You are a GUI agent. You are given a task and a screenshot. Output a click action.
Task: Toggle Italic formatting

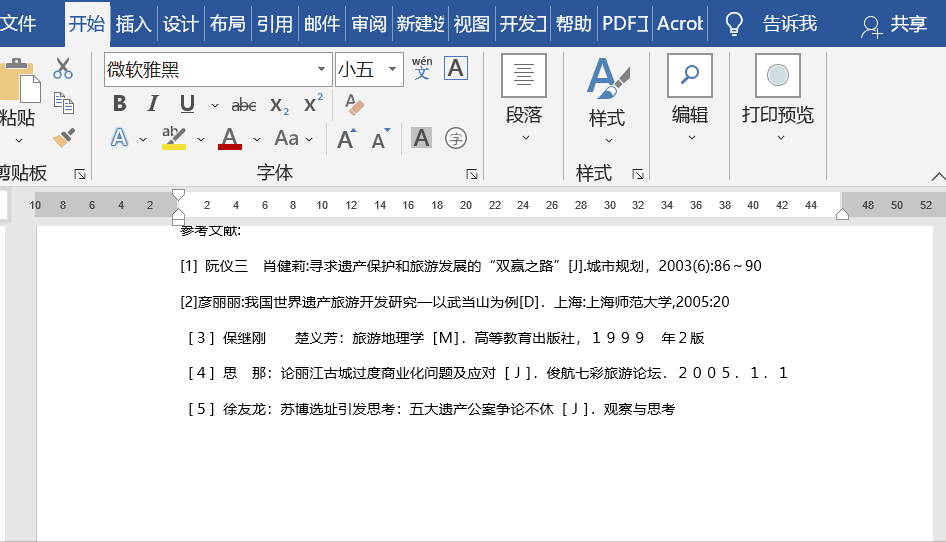pyautogui.click(x=153, y=104)
